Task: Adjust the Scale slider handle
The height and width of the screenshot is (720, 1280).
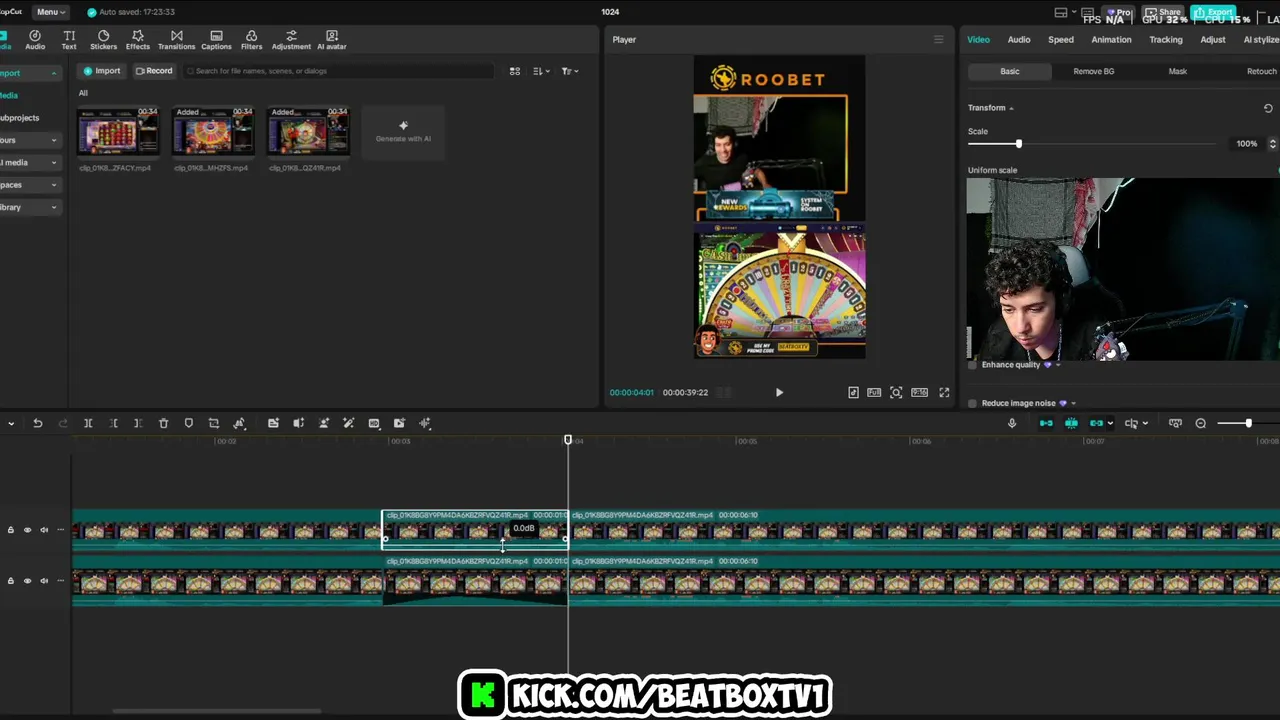Action: pyautogui.click(x=1018, y=144)
